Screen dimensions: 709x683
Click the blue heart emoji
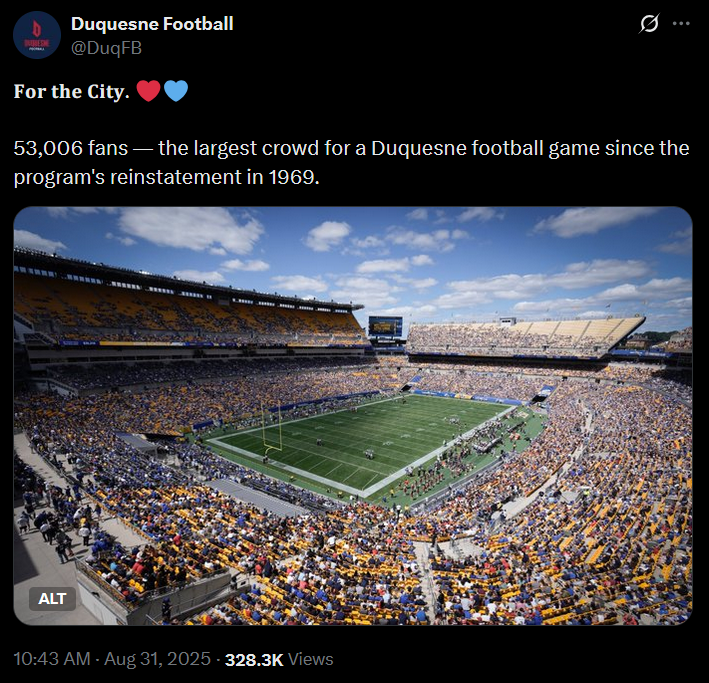[175, 91]
